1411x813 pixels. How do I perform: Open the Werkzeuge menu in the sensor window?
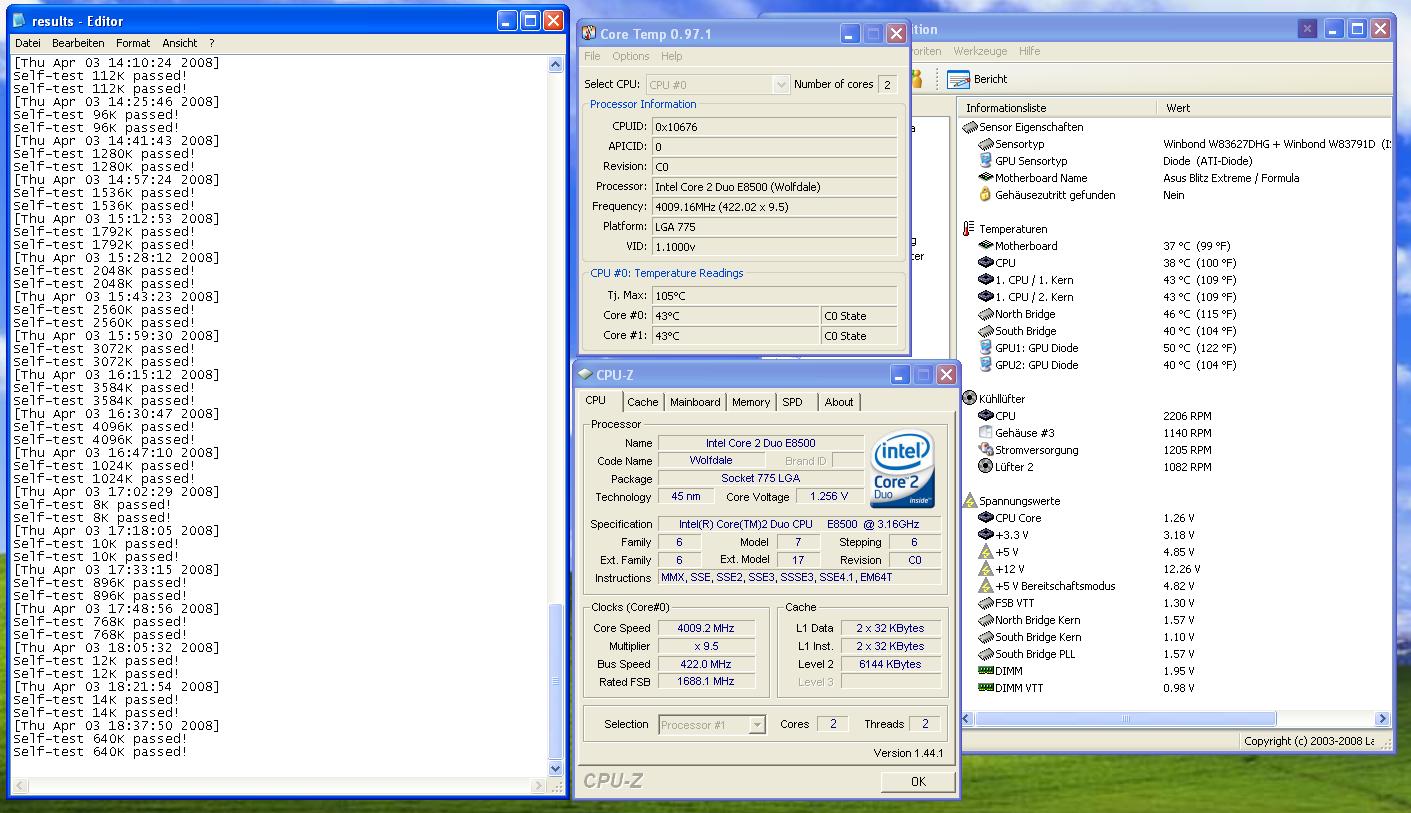pyautogui.click(x=980, y=51)
